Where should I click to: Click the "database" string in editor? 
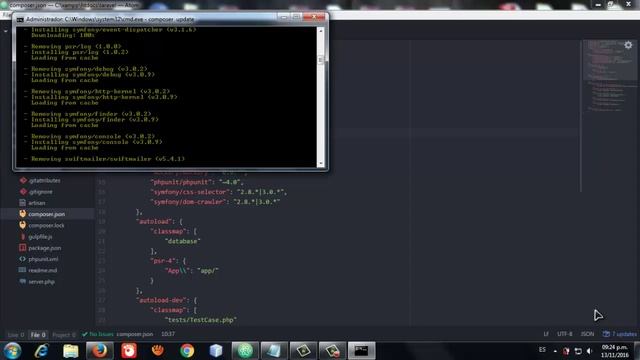coord(182,241)
